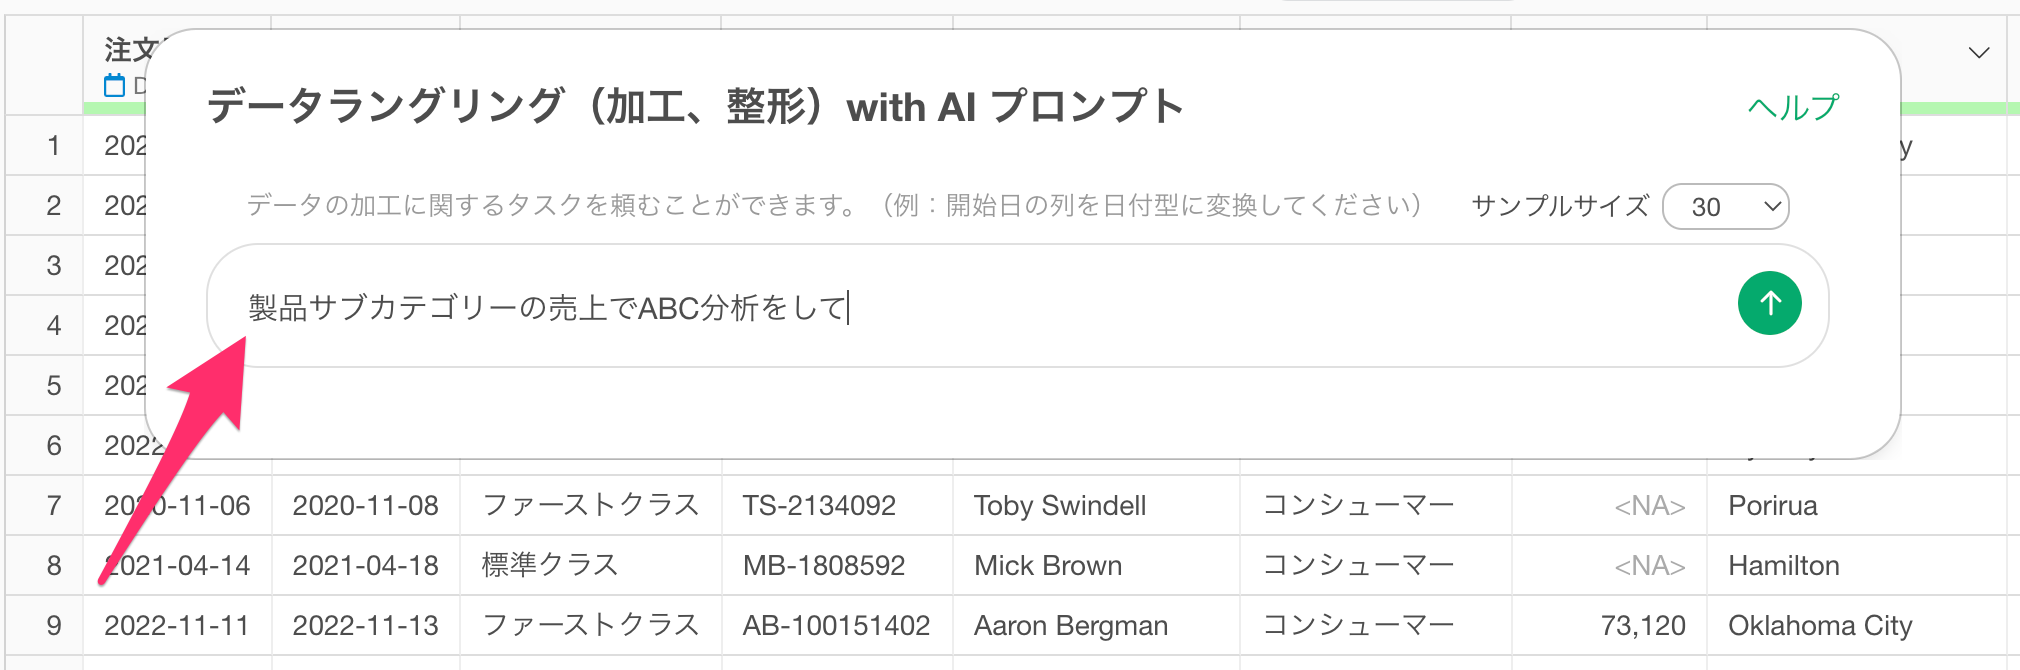Click the Porirua city cell

[x=1857, y=505]
